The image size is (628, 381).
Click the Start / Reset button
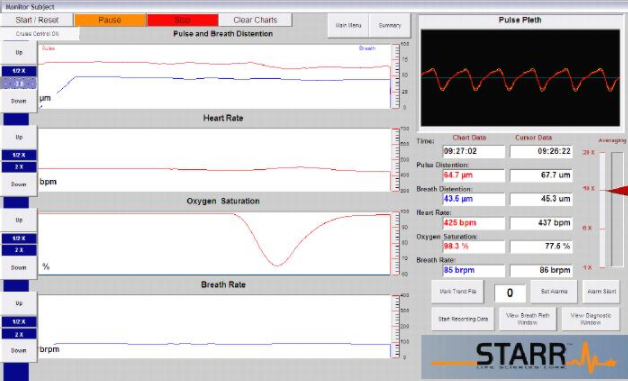[37, 20]
